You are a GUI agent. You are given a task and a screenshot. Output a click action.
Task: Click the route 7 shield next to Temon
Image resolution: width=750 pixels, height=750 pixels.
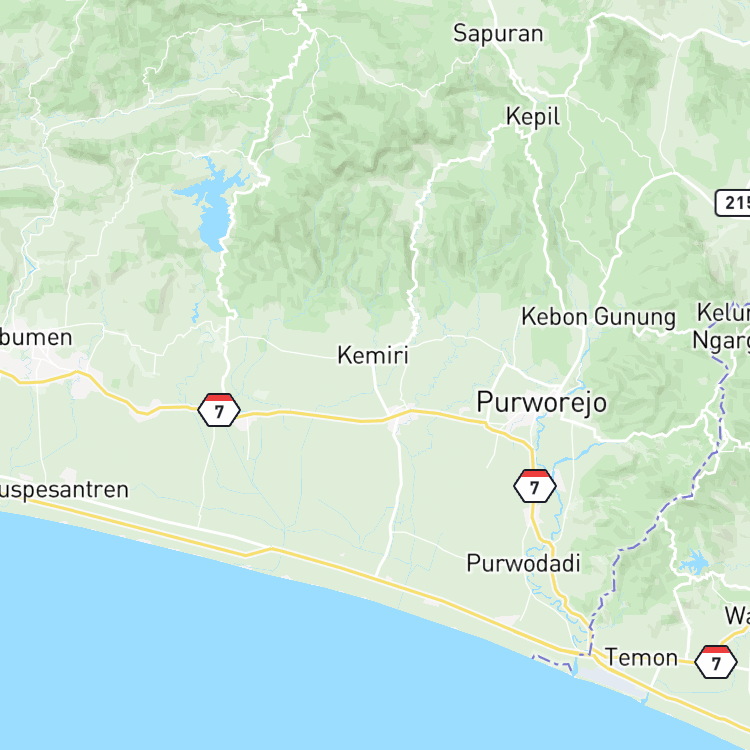pyautogui.click(x=716, y=662)
